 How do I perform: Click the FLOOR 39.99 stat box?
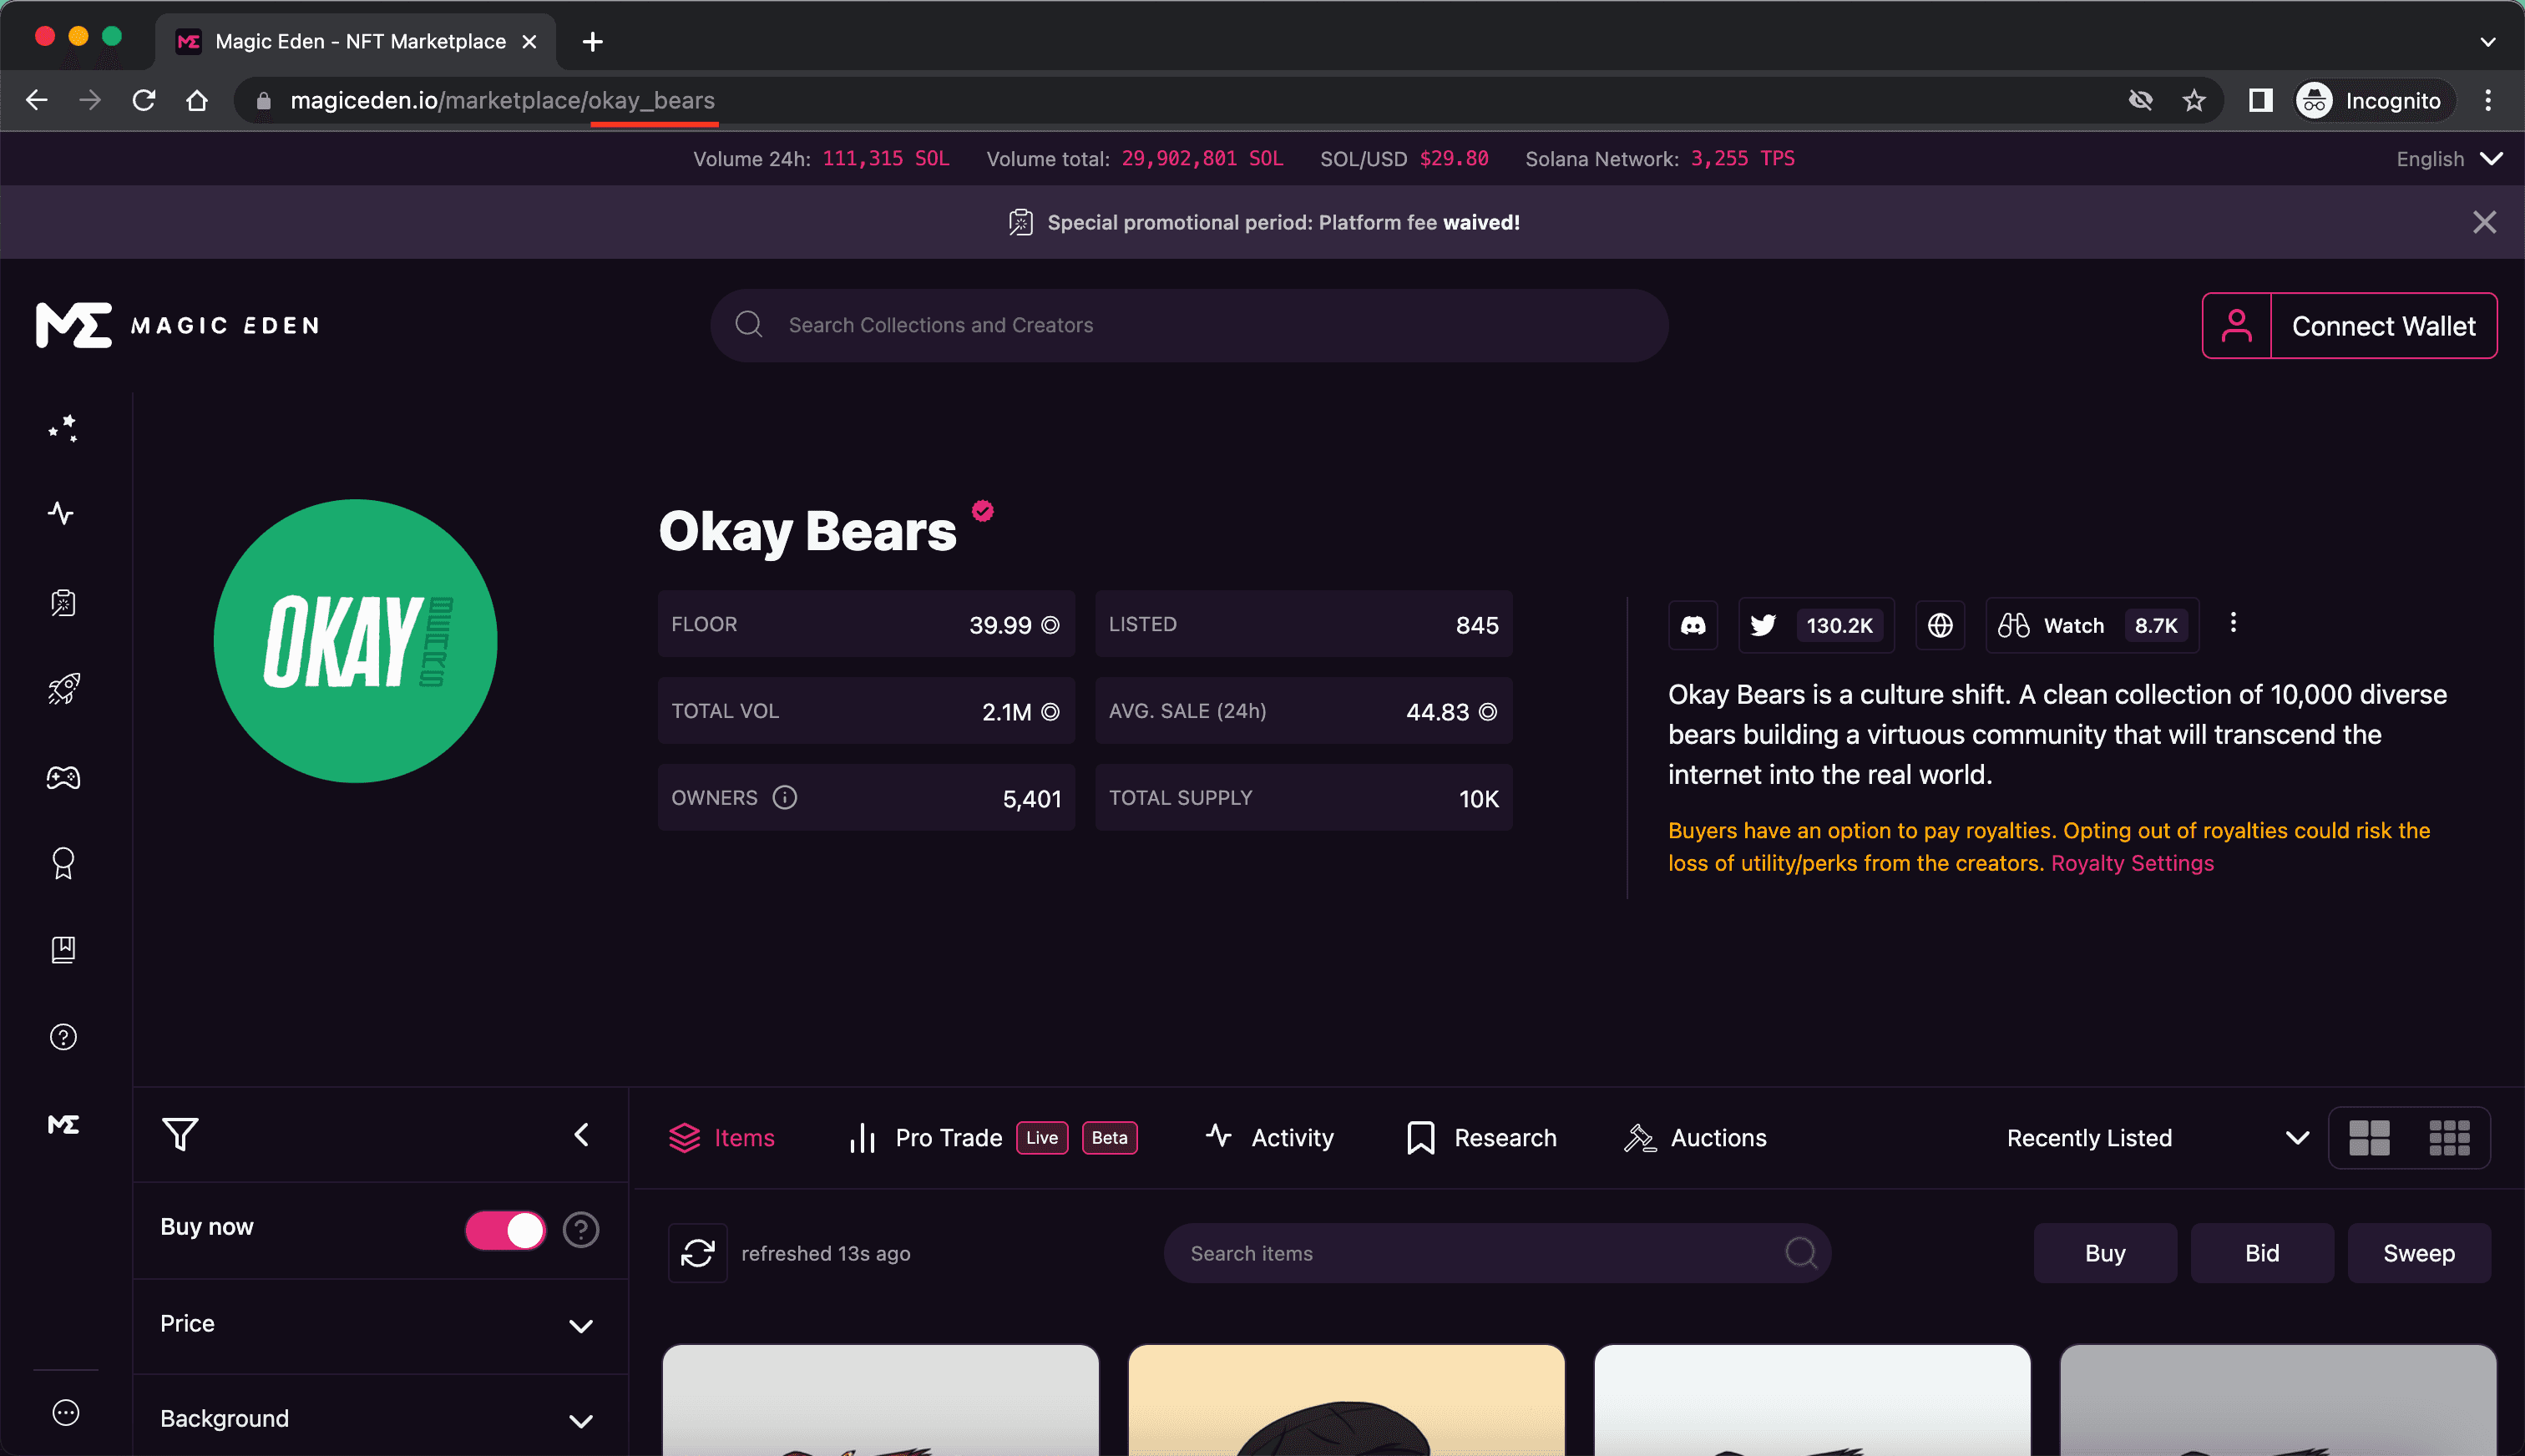866,624
